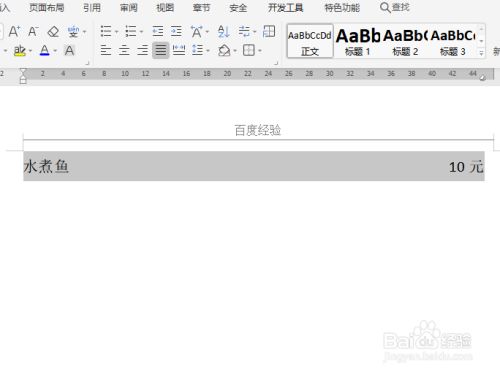Expand the Chinese layout dropdown arrow
The height and width of the screenshot is (374, 500).
click(x=207, y=32)
